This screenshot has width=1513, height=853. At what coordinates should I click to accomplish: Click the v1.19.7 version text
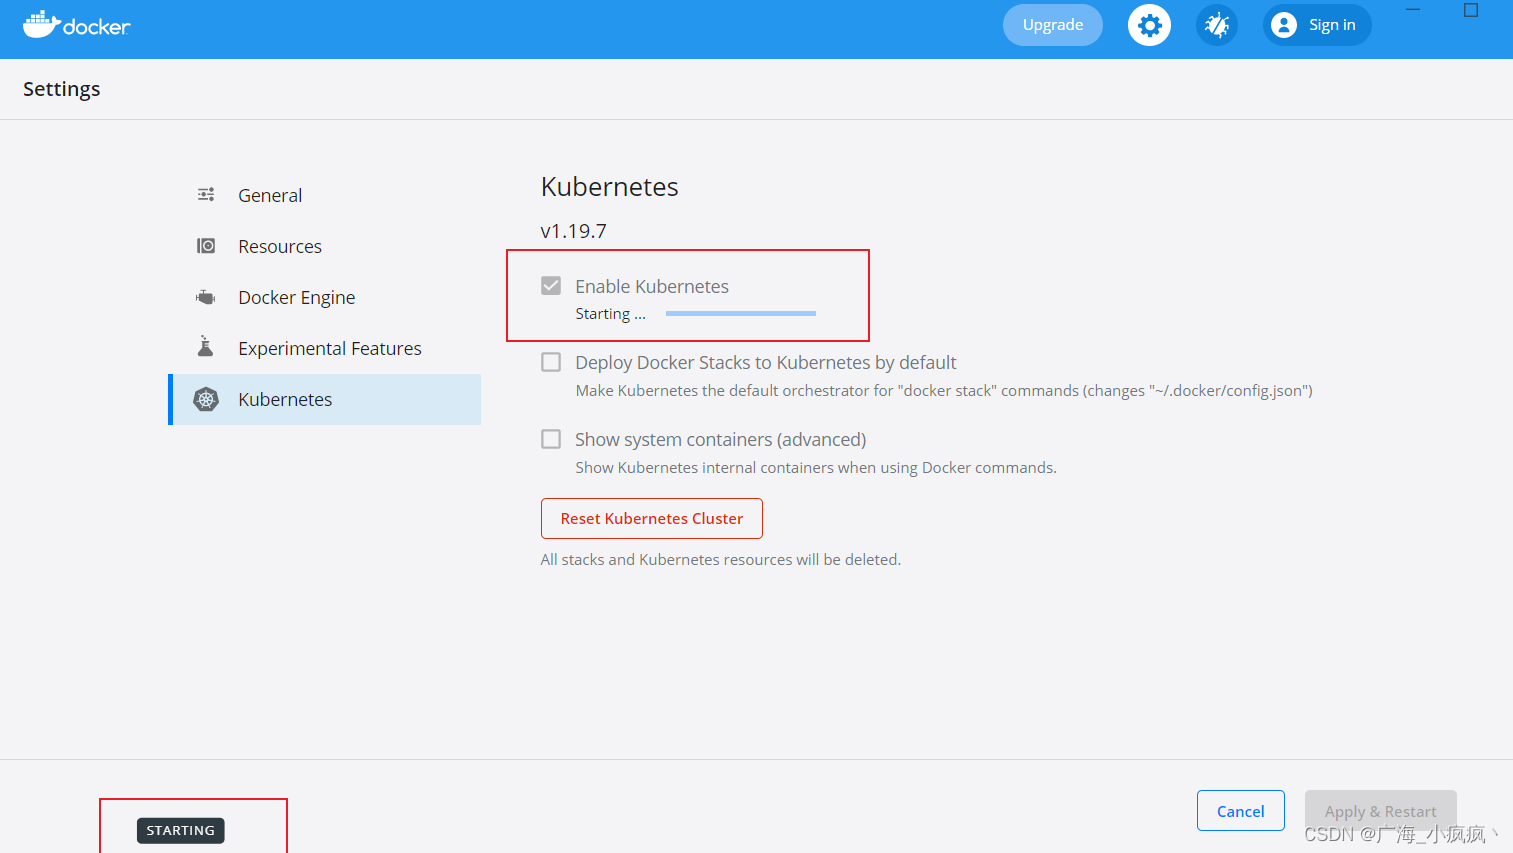click(574, 231)
